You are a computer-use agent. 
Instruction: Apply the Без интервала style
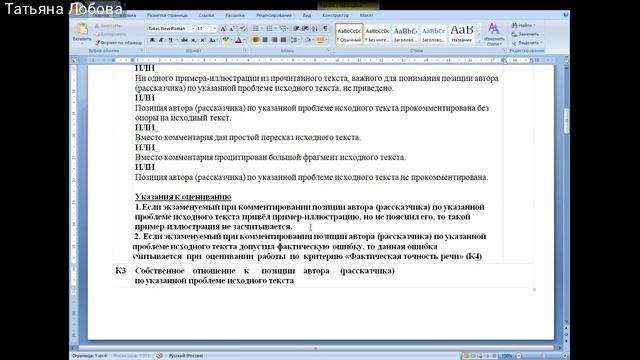377,34
